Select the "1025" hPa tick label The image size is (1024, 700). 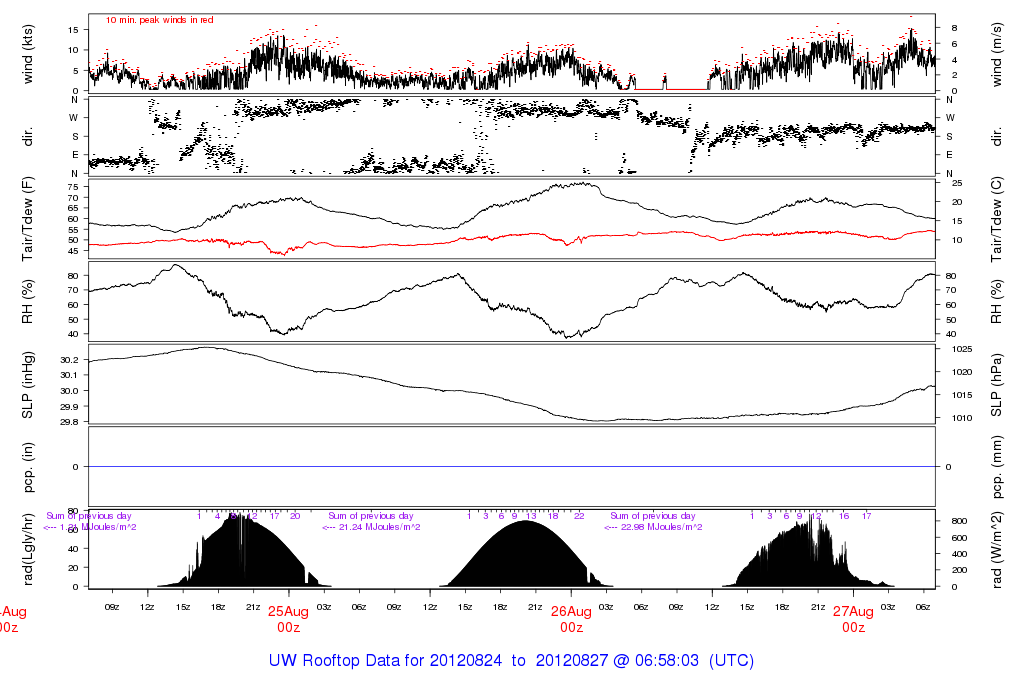coord(962,349)
